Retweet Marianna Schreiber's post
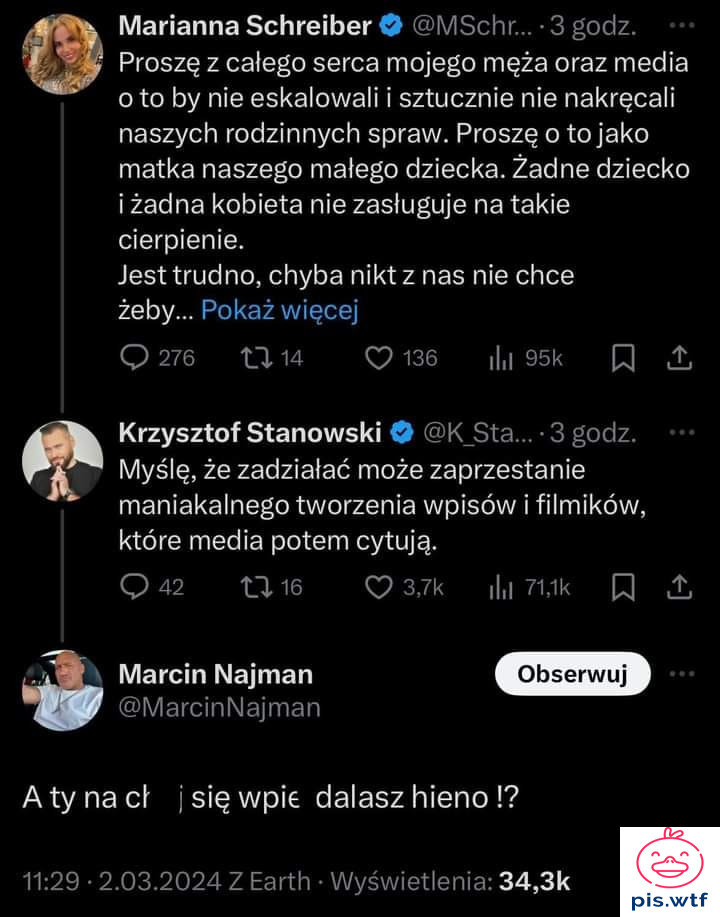720x917 pixels. tap(250, 357)
